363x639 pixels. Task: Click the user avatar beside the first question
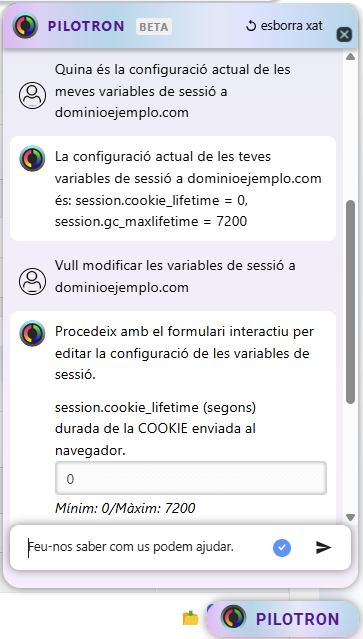(x=32, y=95)
